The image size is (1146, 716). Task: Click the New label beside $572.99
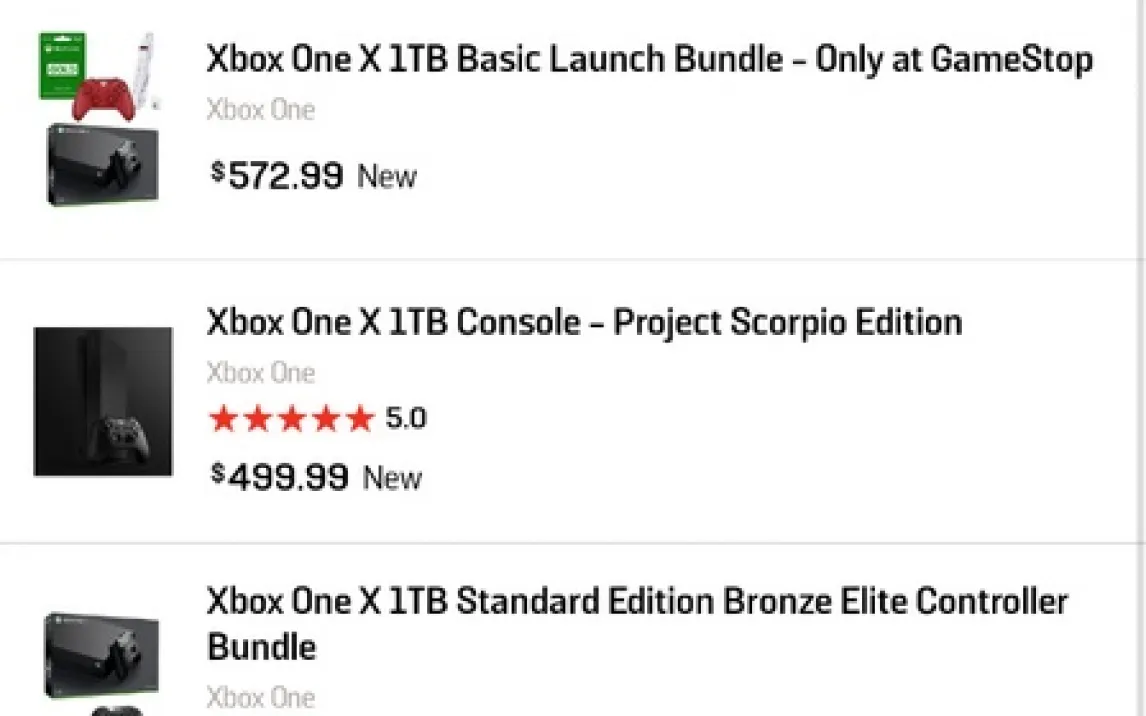pyautogui.click(x=387, y=177)
